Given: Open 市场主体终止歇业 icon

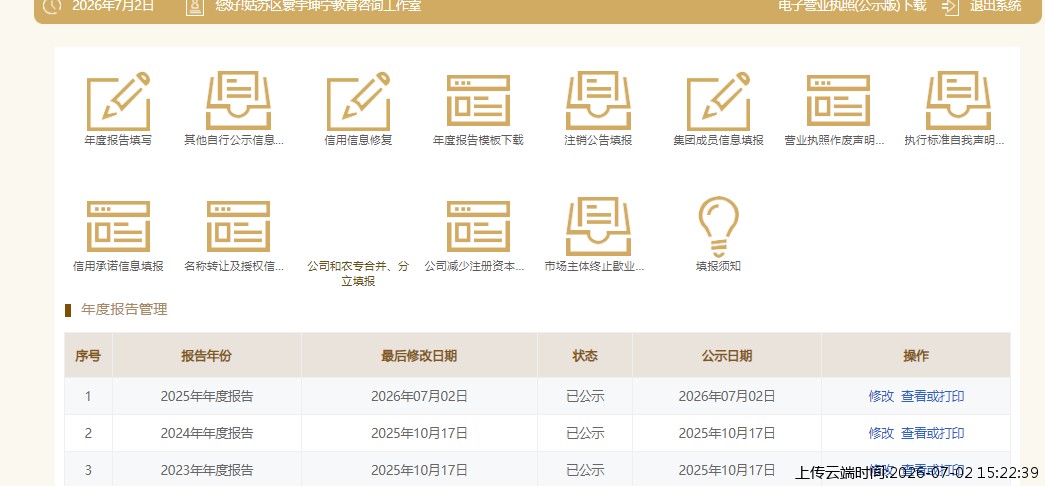Looking at the screenshot, I should tap(598, 227).
